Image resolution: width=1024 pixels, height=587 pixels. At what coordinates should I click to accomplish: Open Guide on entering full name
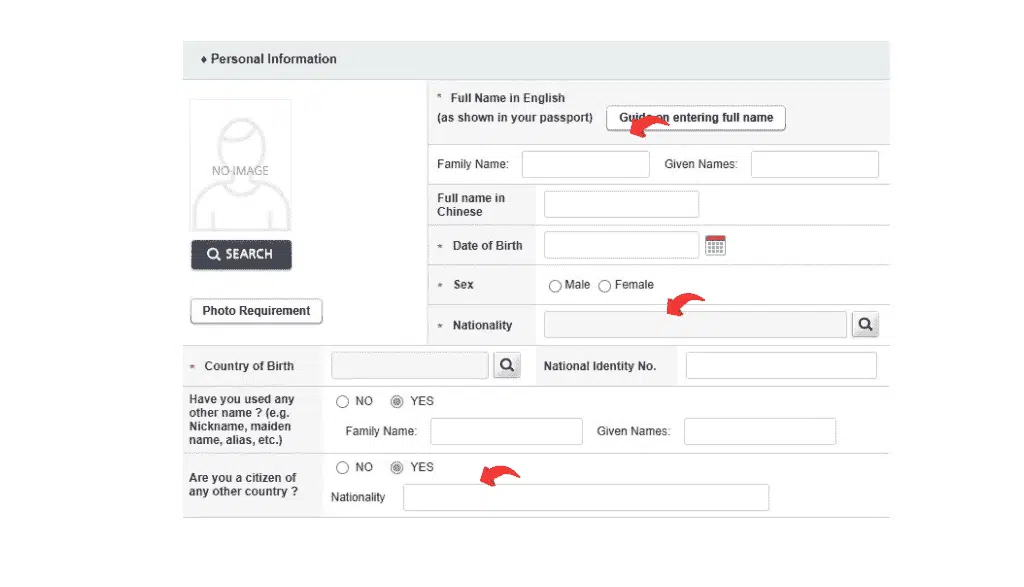[x=696, y=118]
